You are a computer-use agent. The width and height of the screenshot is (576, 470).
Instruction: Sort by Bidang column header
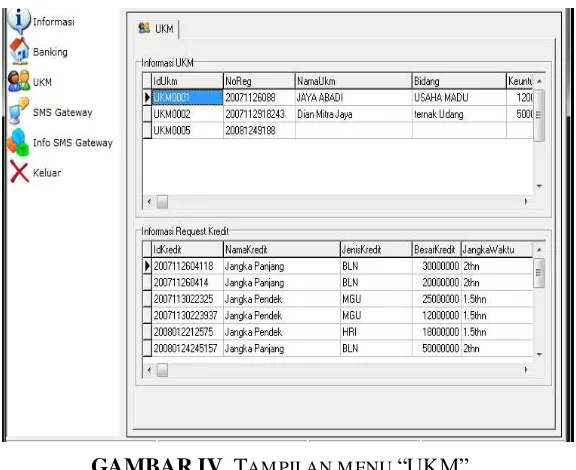pyautogui.click(x=459, y=81)
